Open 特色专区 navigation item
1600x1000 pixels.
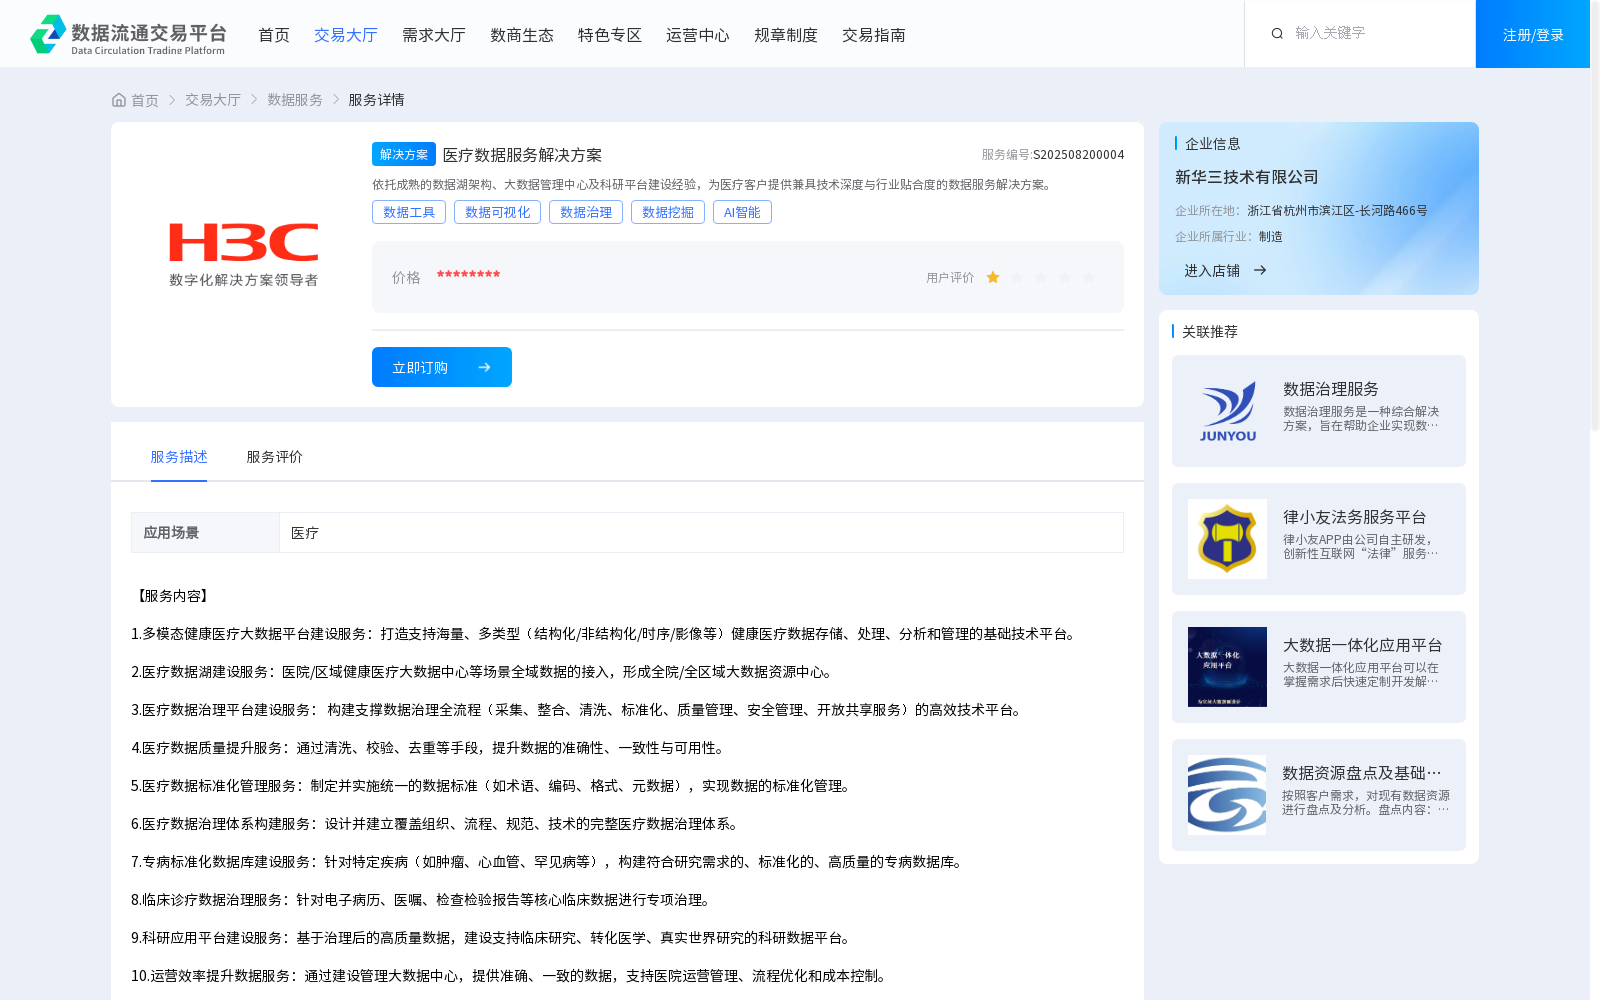(610, 35)
